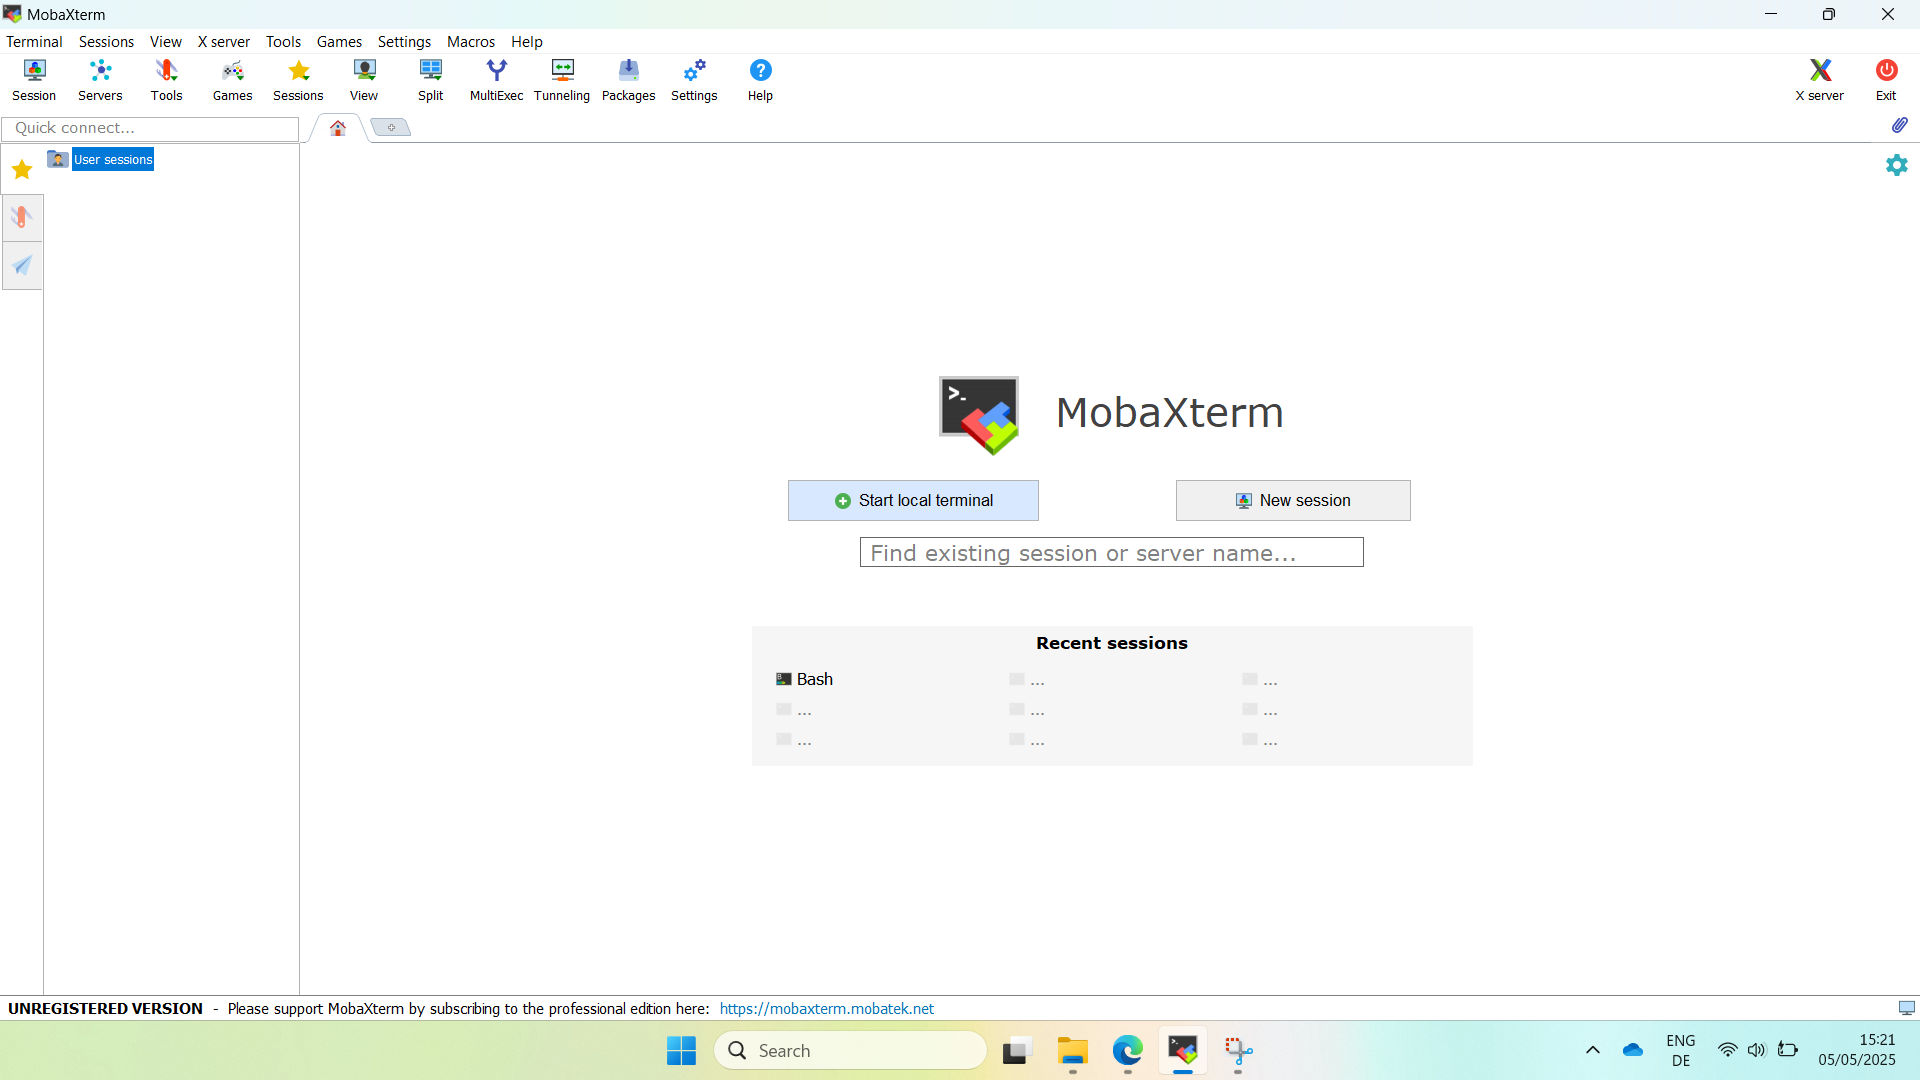Click the monitor icon in status bar
1920x1080 pixels.
click(x=1906, y=1008)
